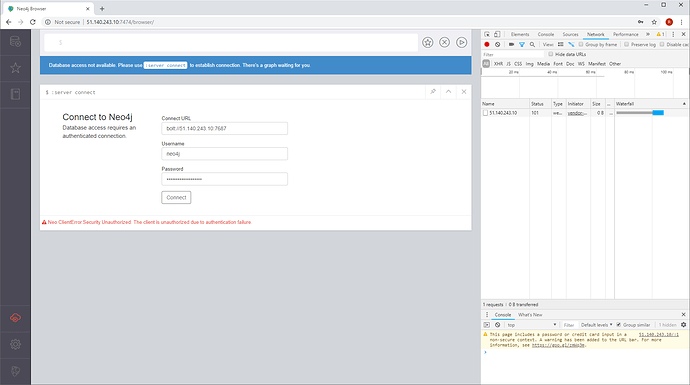Toggle Group similar checkbox in console
Image resolution: width=690 pixels, height=385 pixels.
click(619, 325)
